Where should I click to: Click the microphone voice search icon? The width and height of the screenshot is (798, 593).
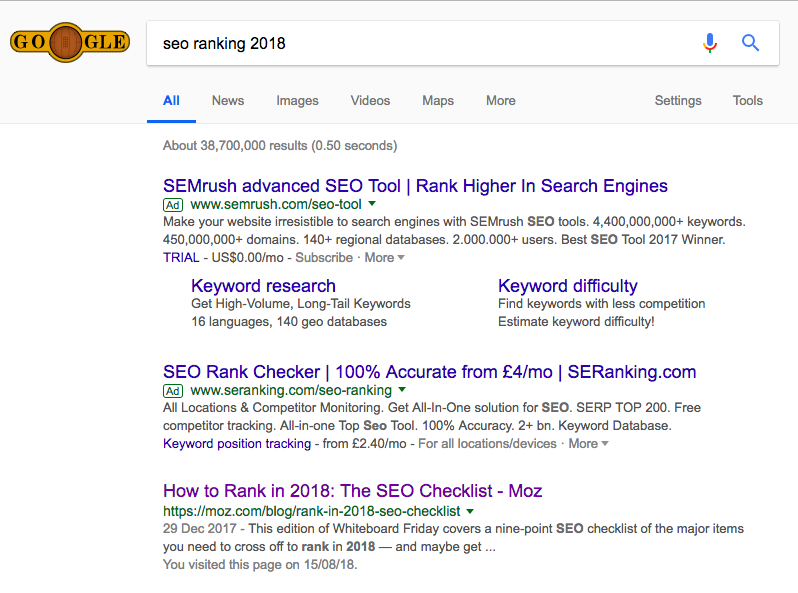(x=710, y=43)
